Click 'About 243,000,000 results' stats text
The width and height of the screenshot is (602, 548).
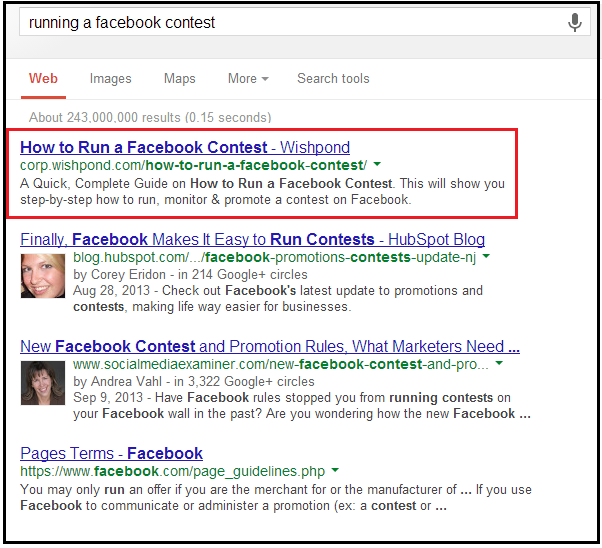pos(150,117)
